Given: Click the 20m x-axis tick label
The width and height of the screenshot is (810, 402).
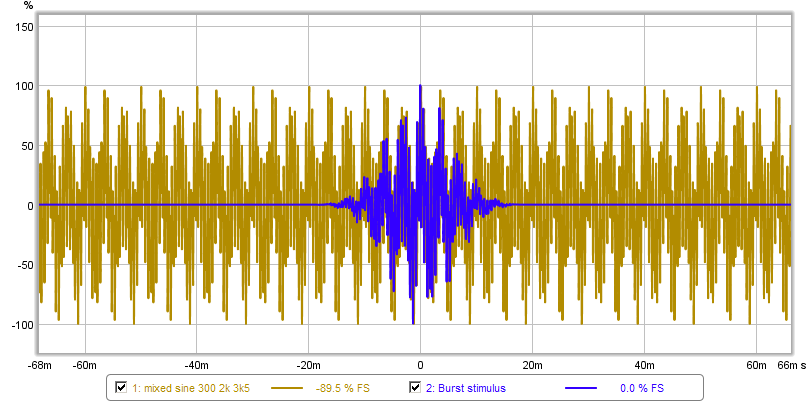Looking at the screenshot, I should (x=533, y=366).
